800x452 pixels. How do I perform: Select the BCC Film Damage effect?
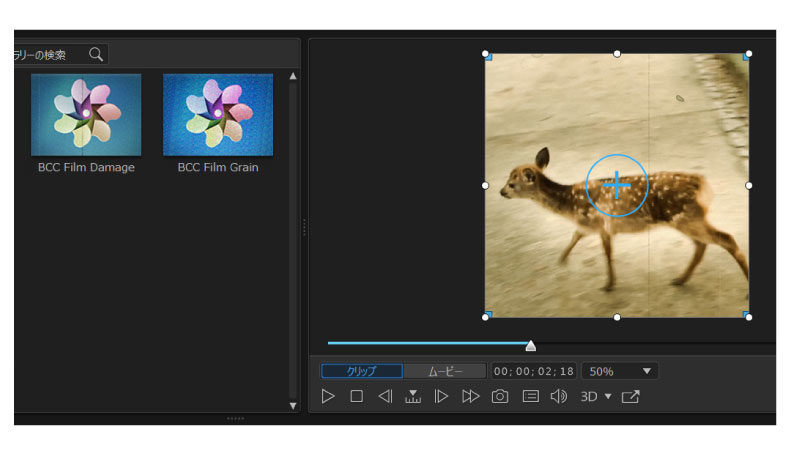[86, 115]
